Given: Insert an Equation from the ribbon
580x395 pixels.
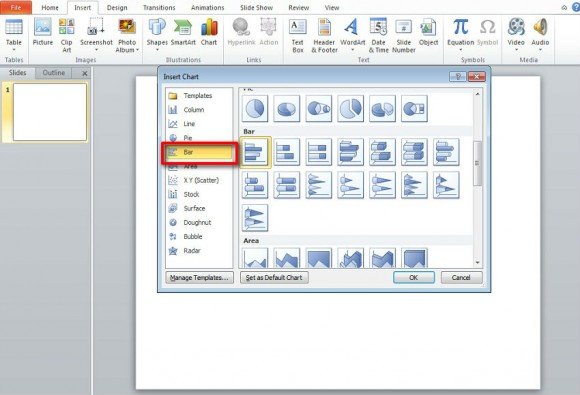Looking at the screenshot, I should [461, 34].
